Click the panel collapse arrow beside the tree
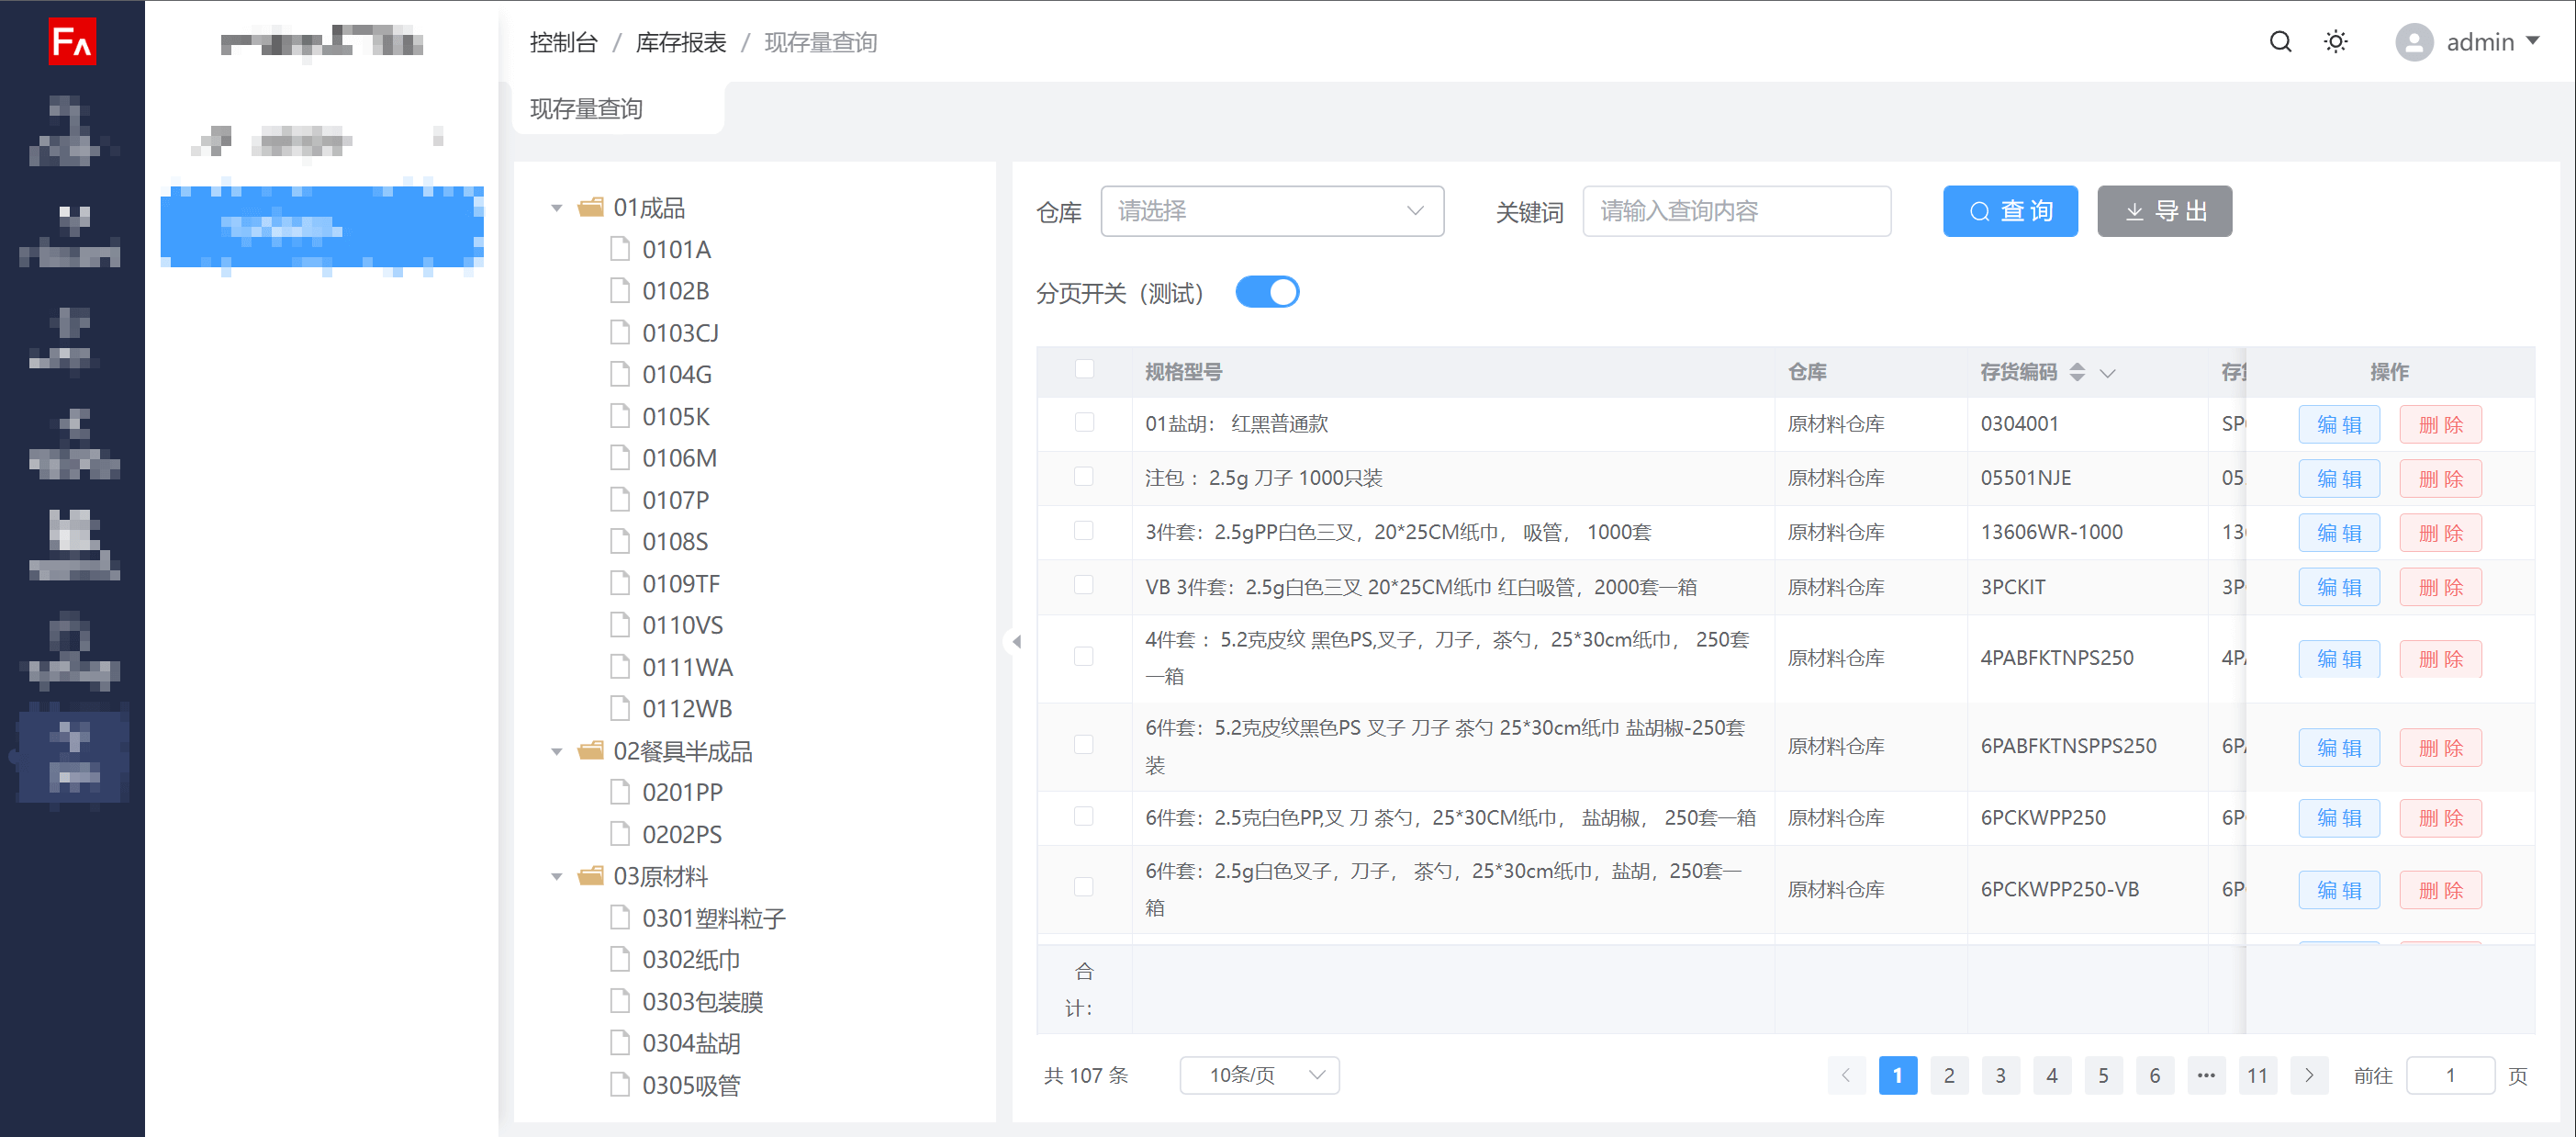 tap(1016, 641)
